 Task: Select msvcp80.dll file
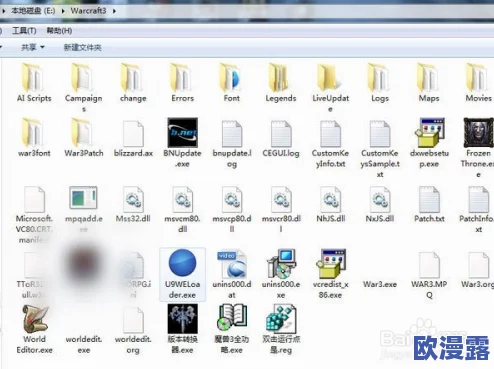tap(232, 210)
